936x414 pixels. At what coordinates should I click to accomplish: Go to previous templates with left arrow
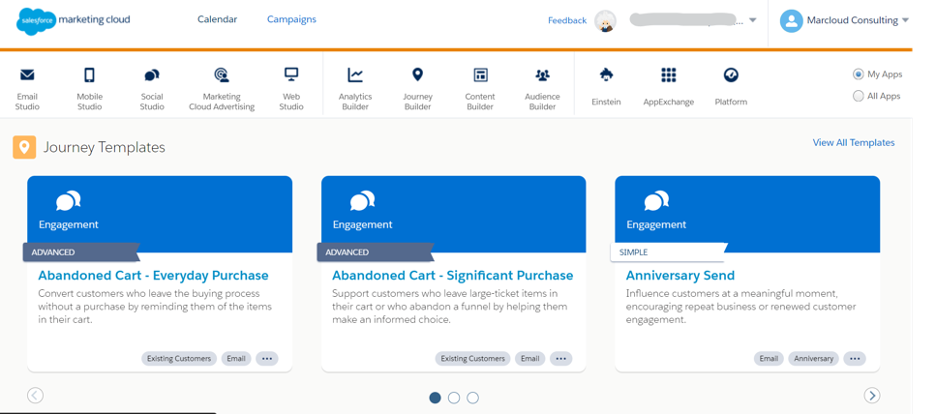click(x=35, y=395)
